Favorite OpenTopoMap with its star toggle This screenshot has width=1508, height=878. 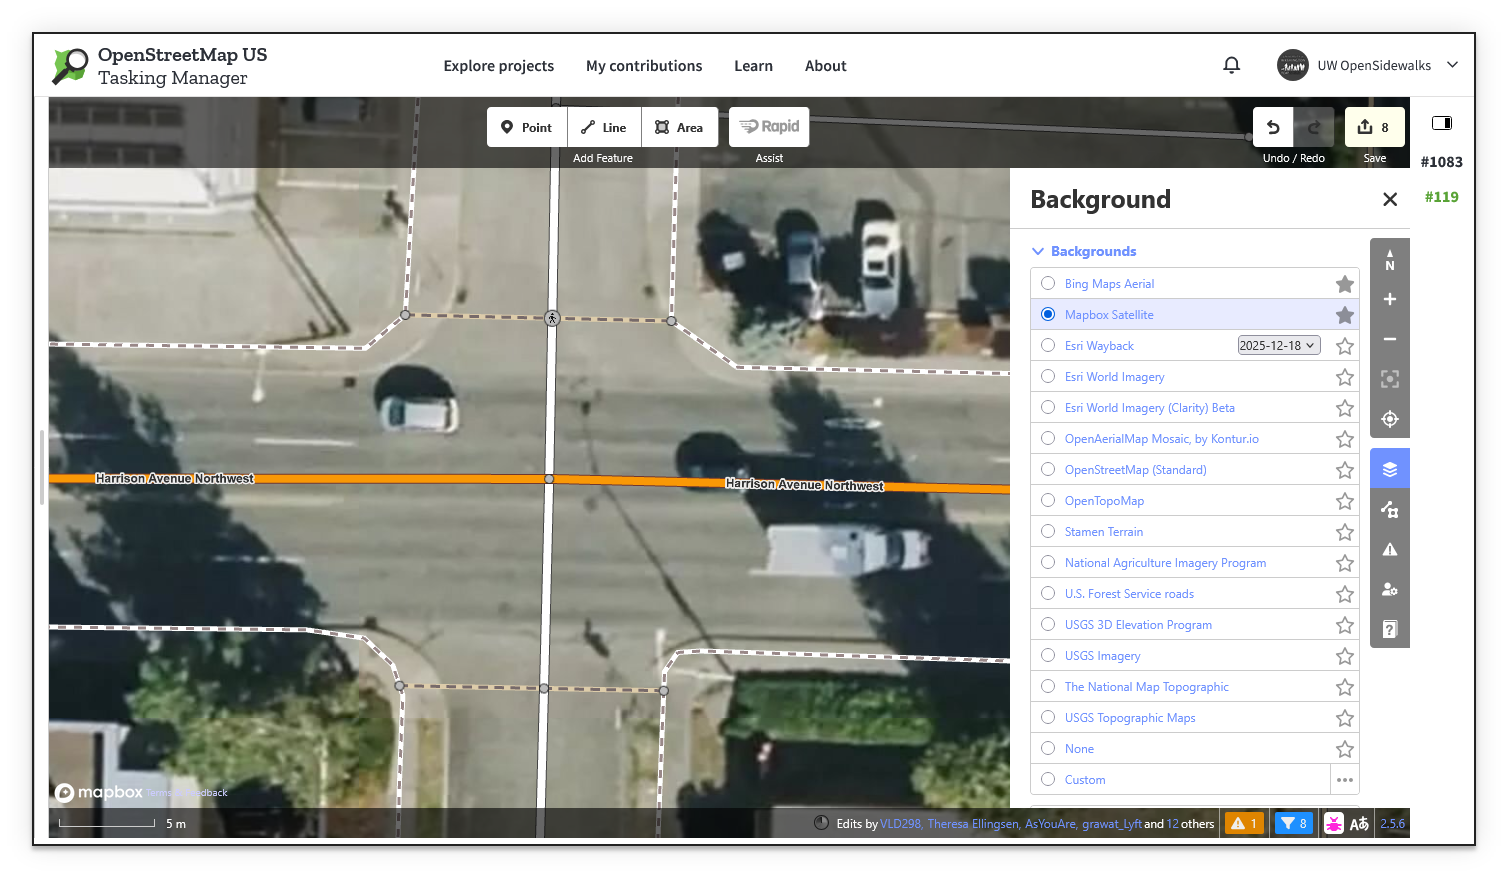pyautogui.click(x=1344, y=500)
